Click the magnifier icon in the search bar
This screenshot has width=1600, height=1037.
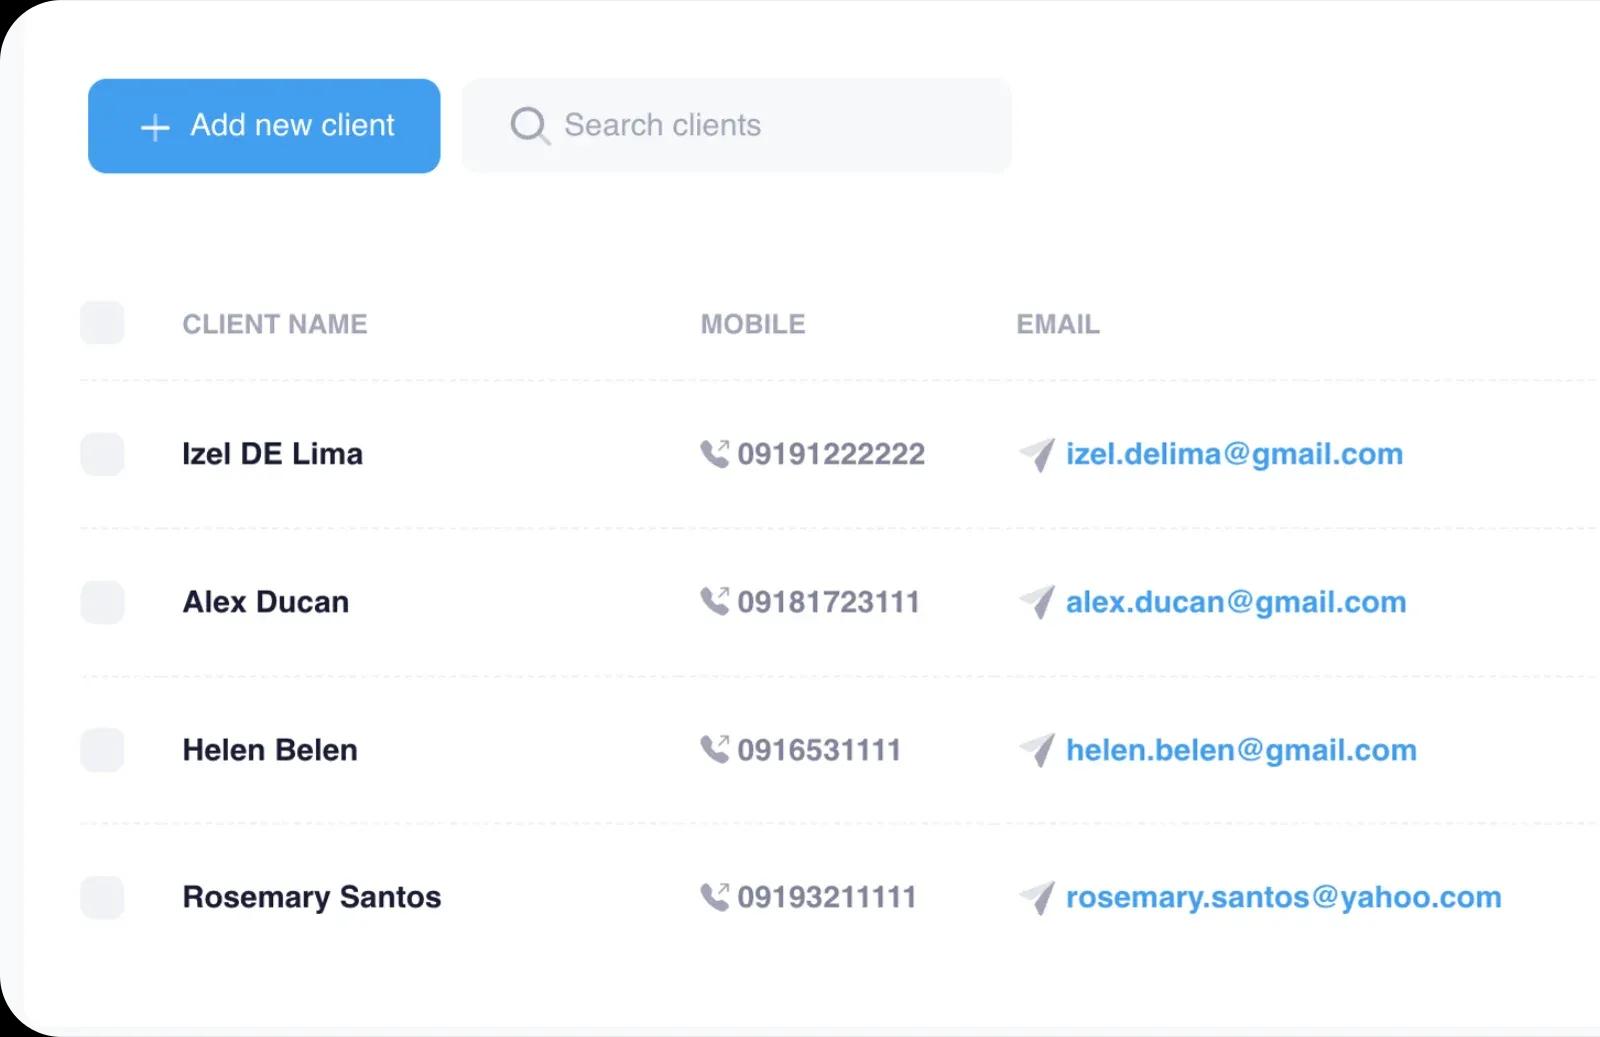point(530,125)
